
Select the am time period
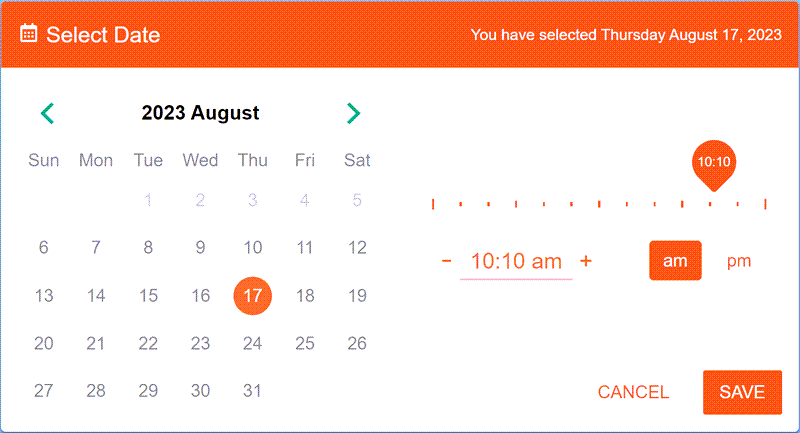click(x=675, y=261)
